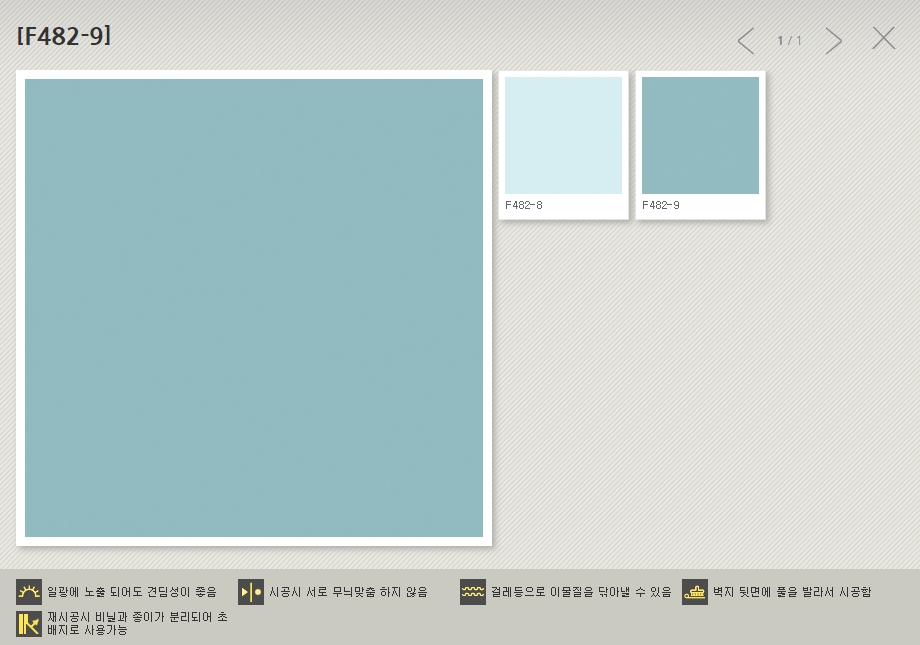This screenshot has height=645, width=920.
Task: Click the F482-9 label under thumbnail
Action: pos(661,205)
